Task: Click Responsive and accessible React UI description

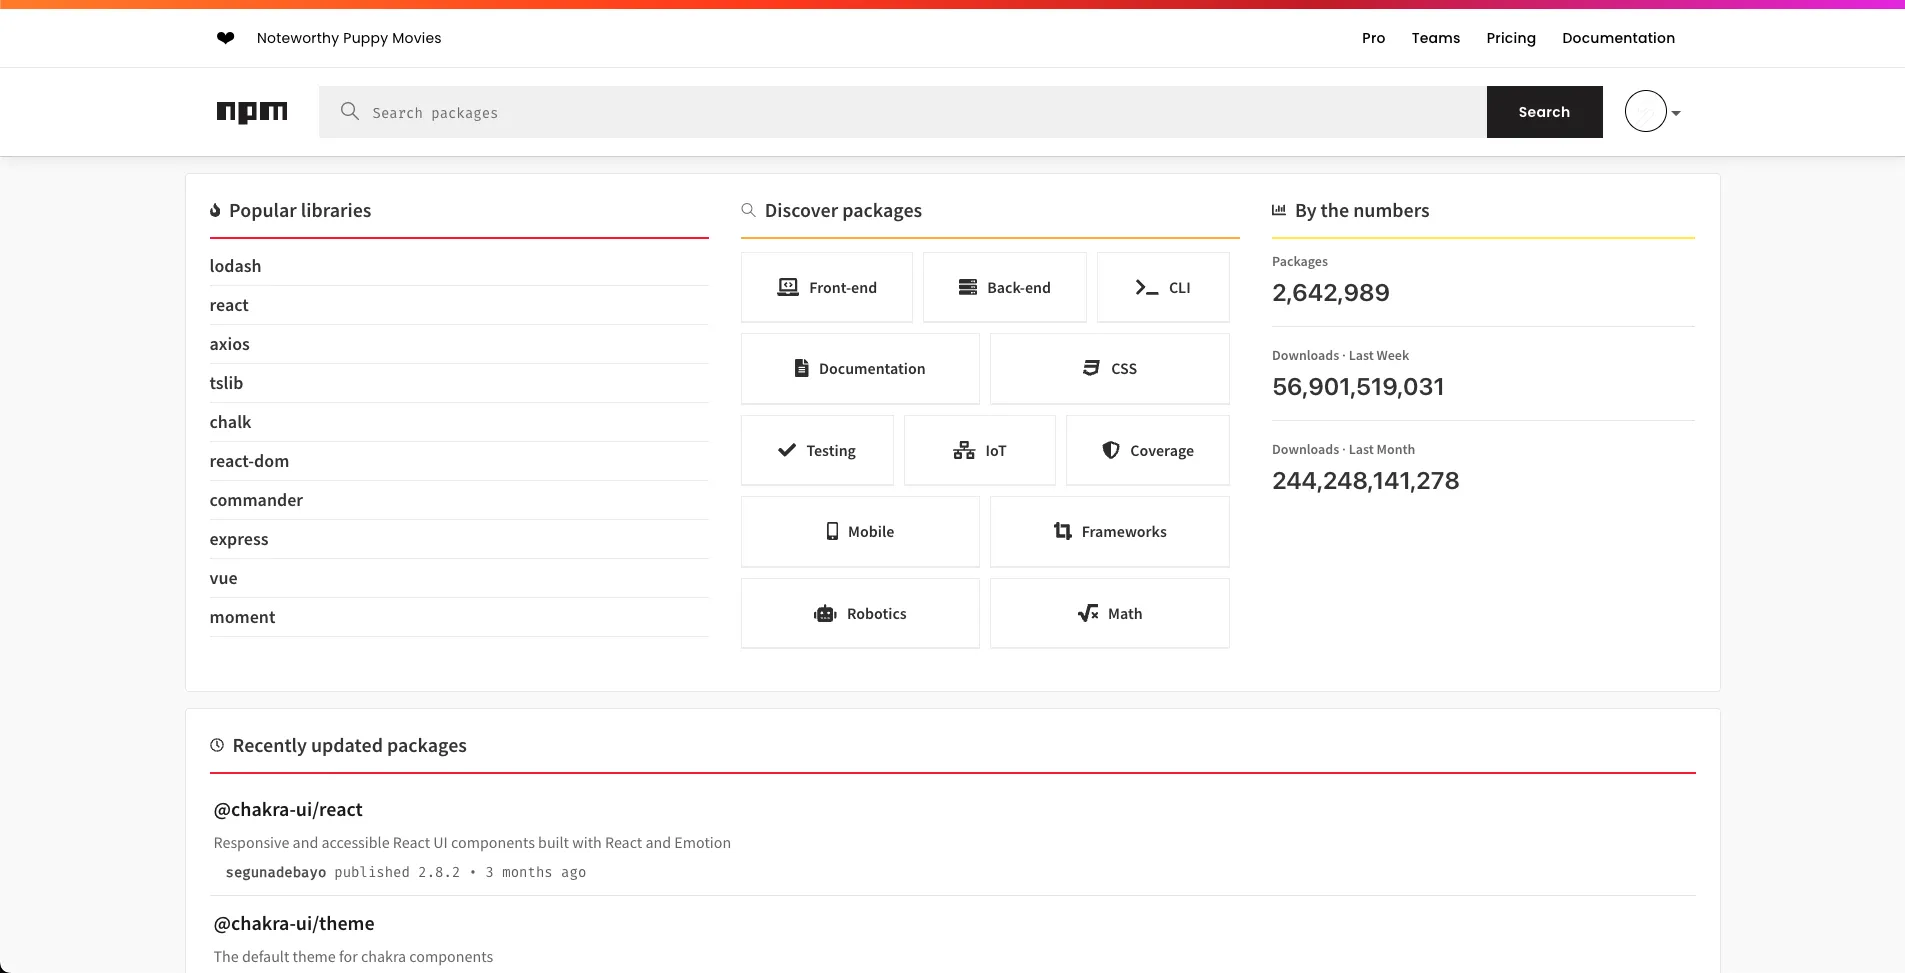Action: (x=472, y=843)
